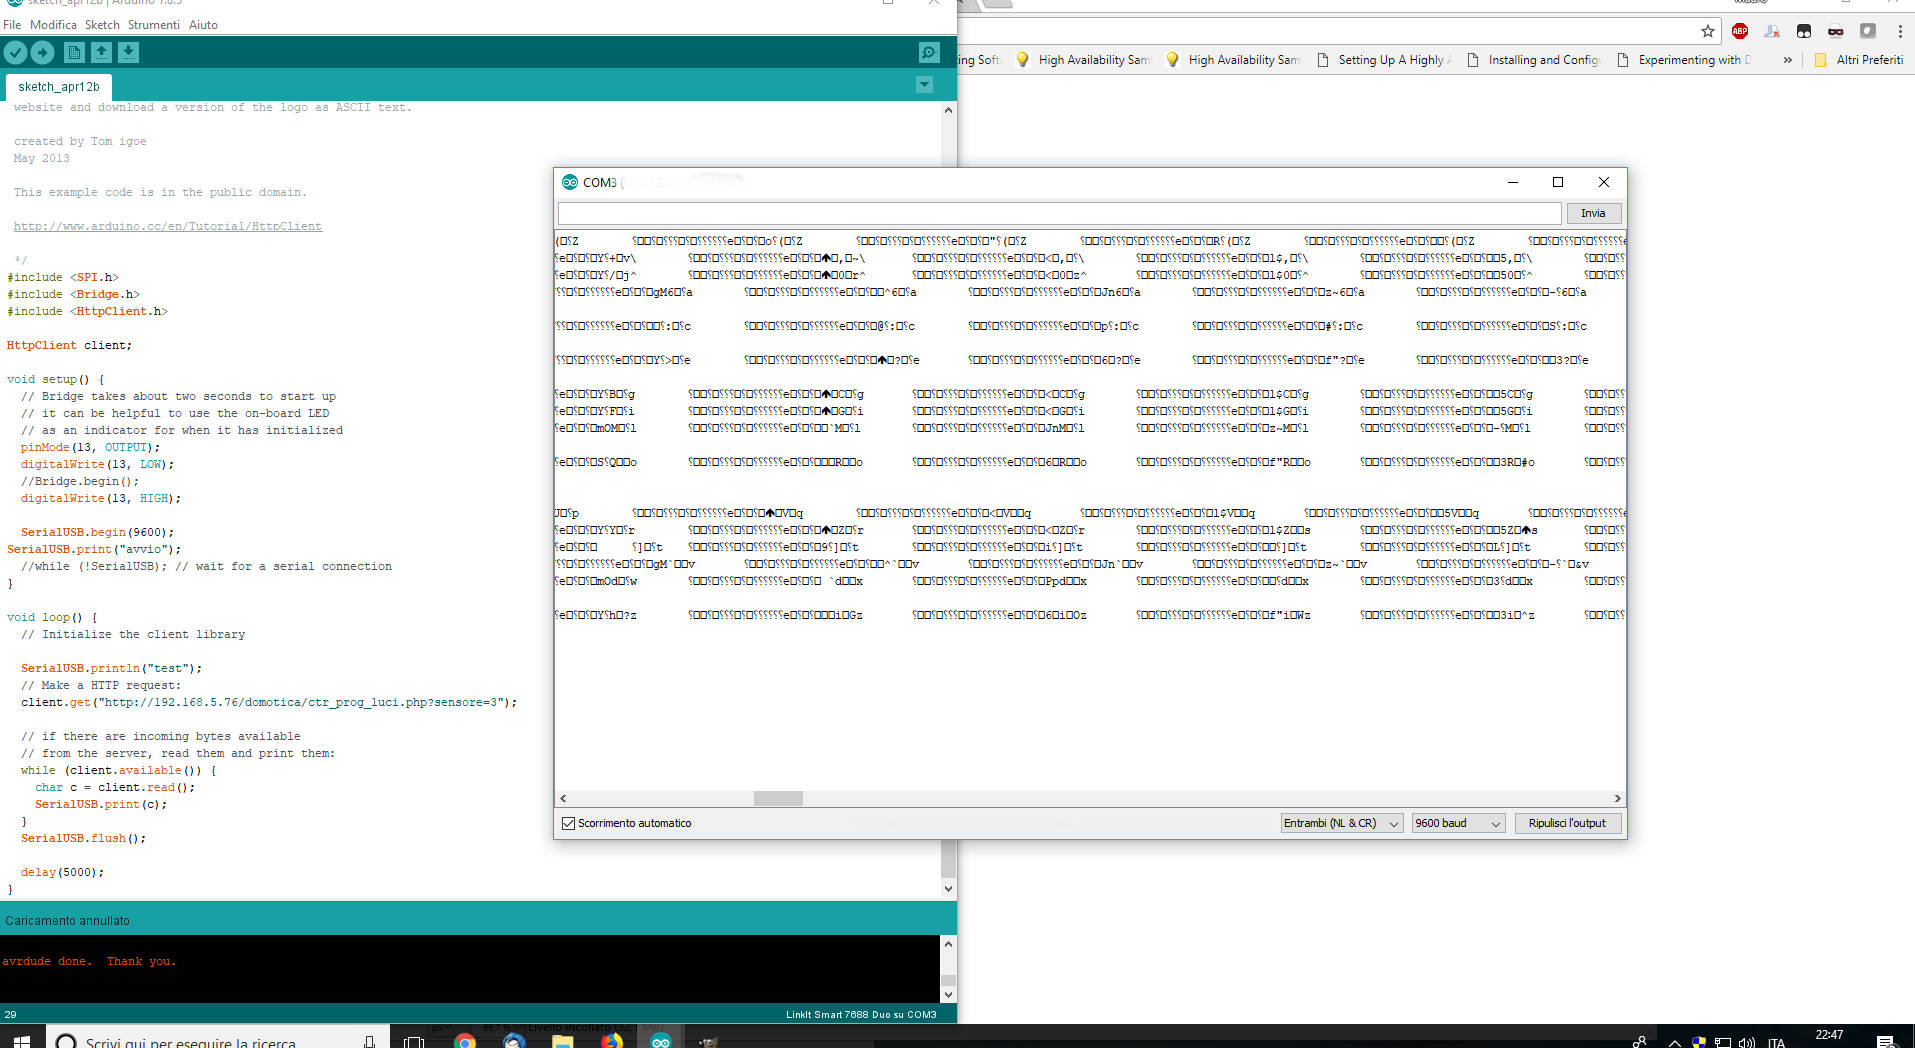Image resolution: width=1915 pixels, height=1048 pixels.
Task: Upload the sketch using the arrow icon
Action: (42, 52)
